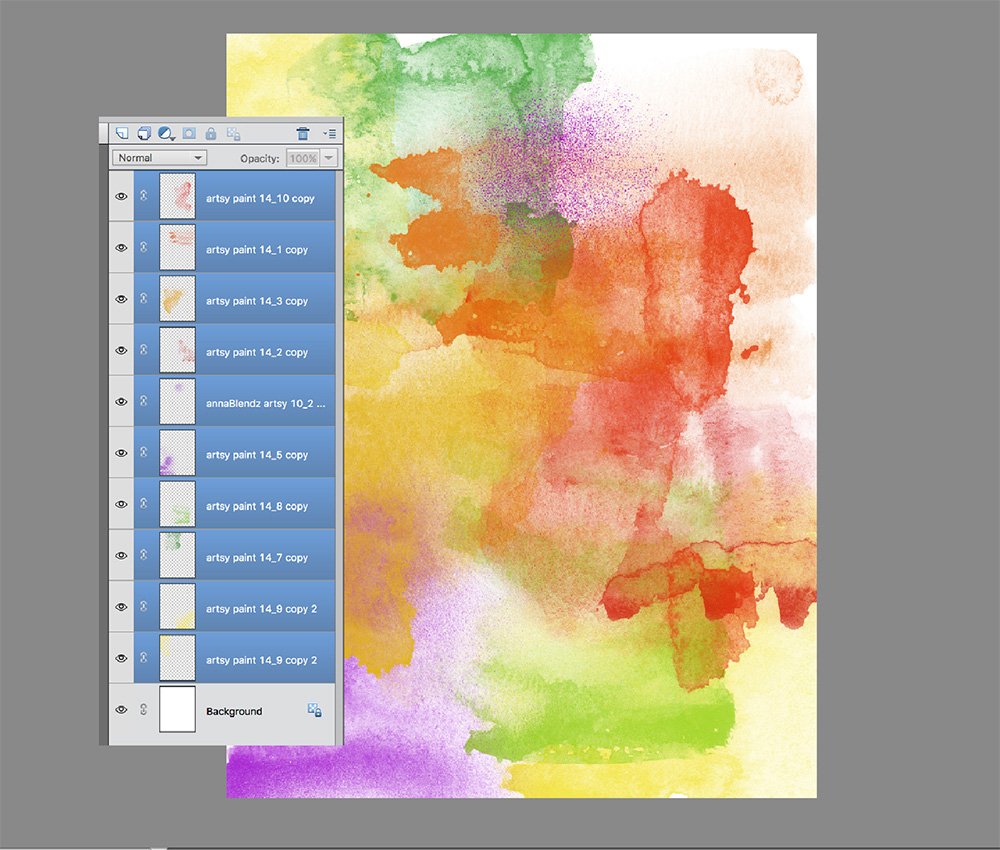Hide the artsy paint 14_1 copy layer
The image size is (1000, 850).
[121, 247]
